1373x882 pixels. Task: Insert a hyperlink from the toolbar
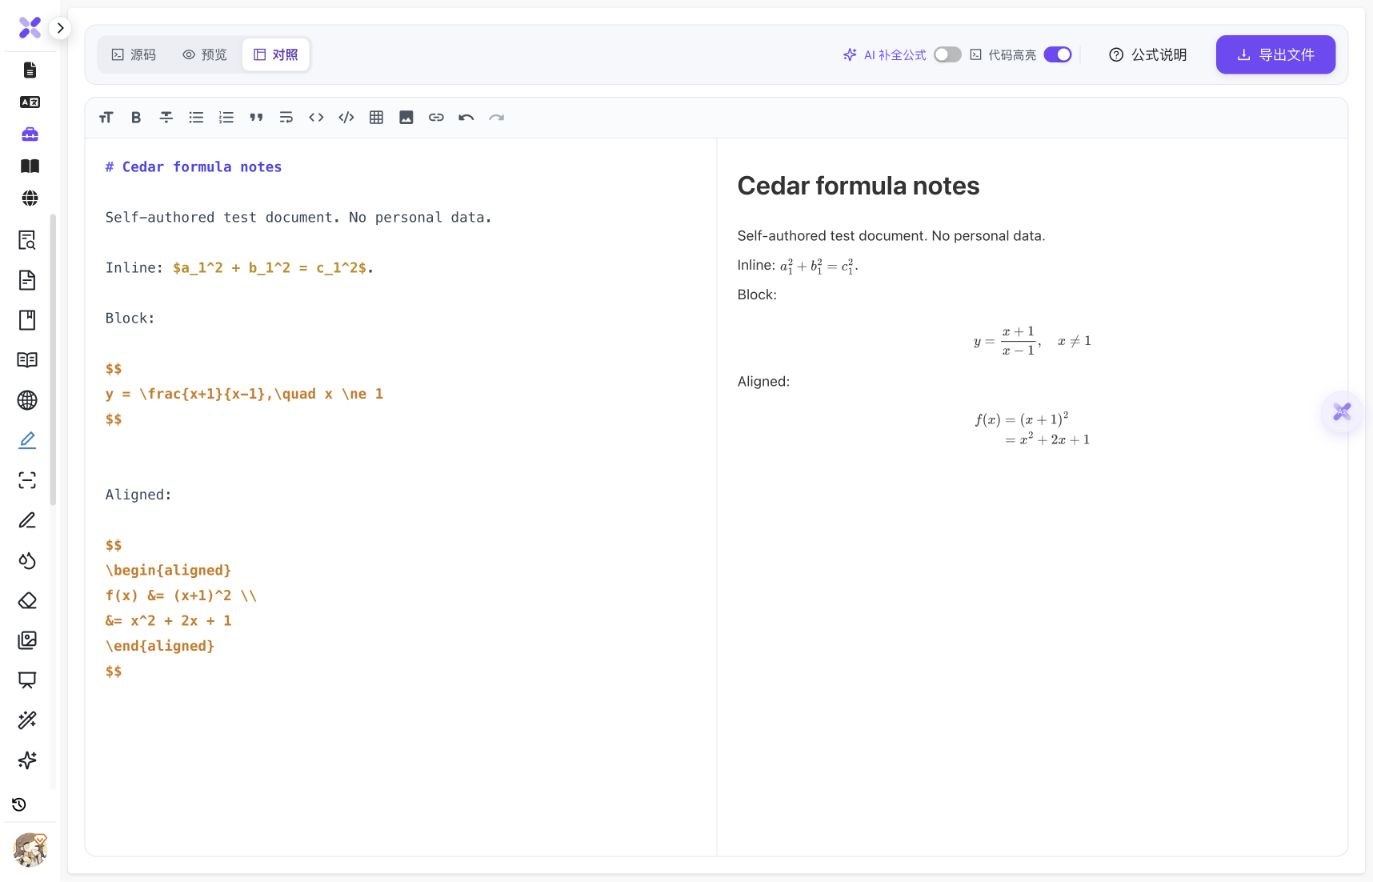(x=436, y=118)
